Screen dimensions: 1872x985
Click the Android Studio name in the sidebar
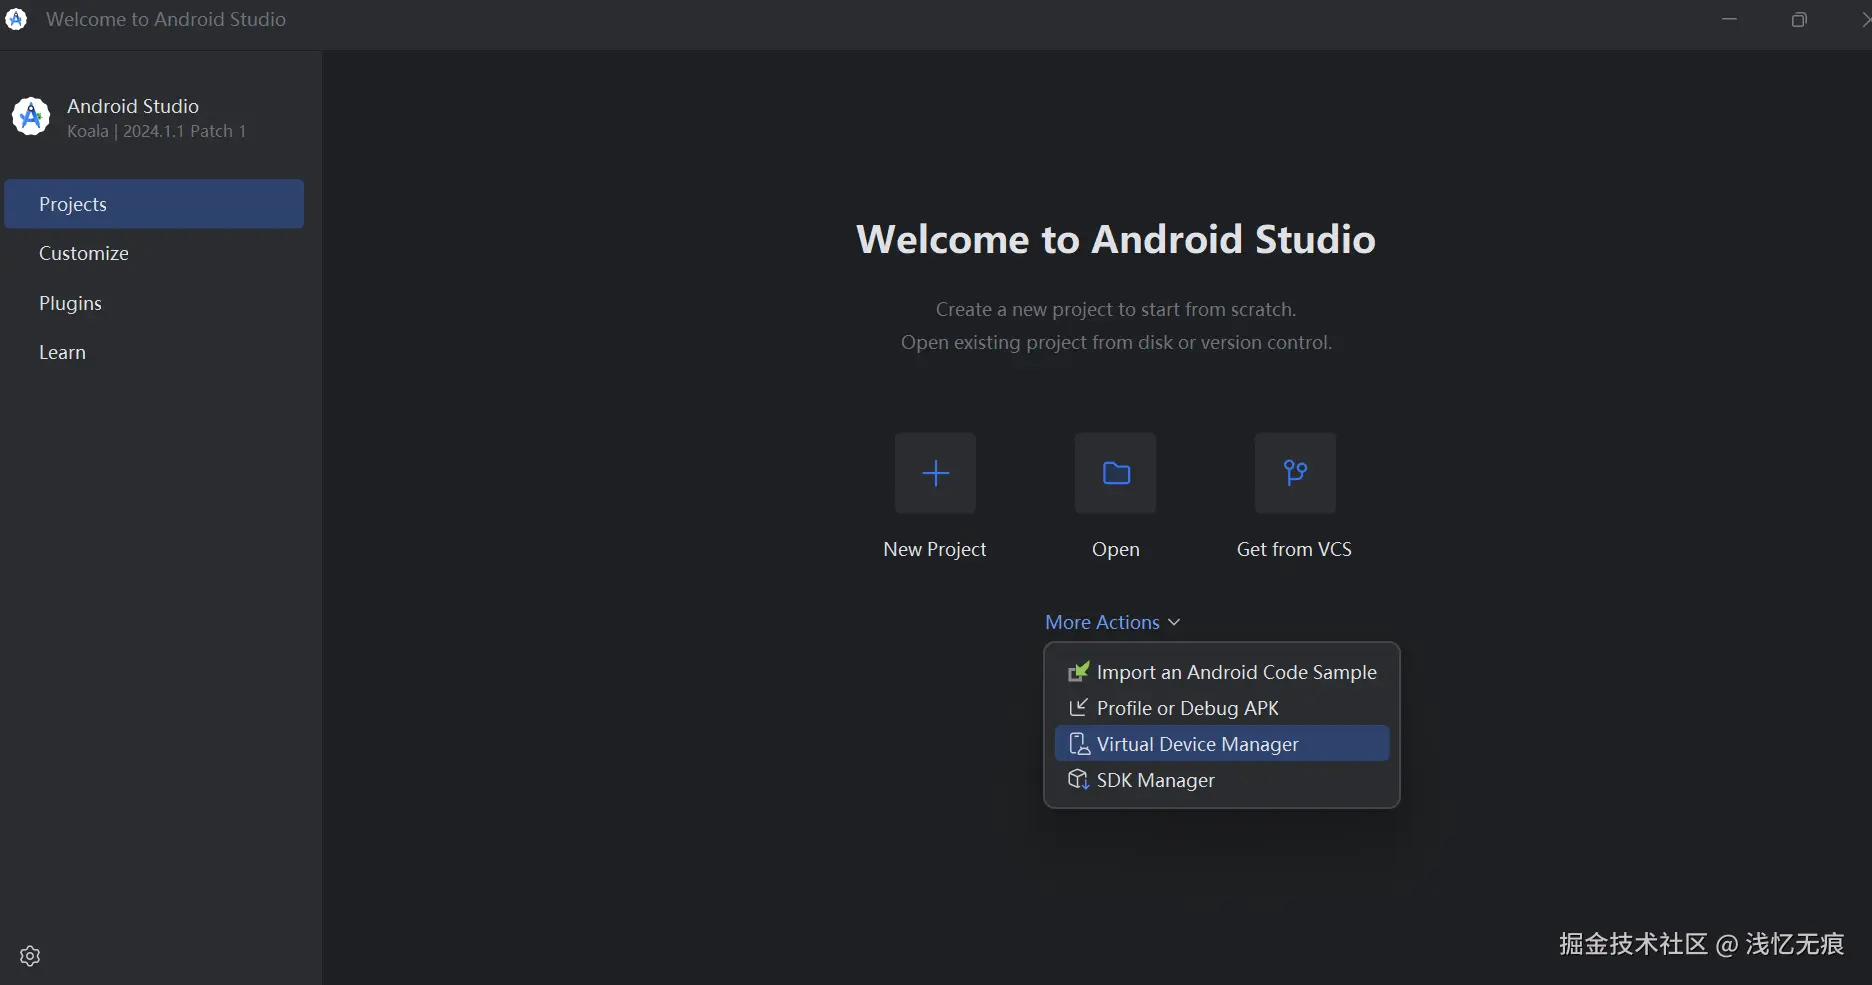[133, 106]
